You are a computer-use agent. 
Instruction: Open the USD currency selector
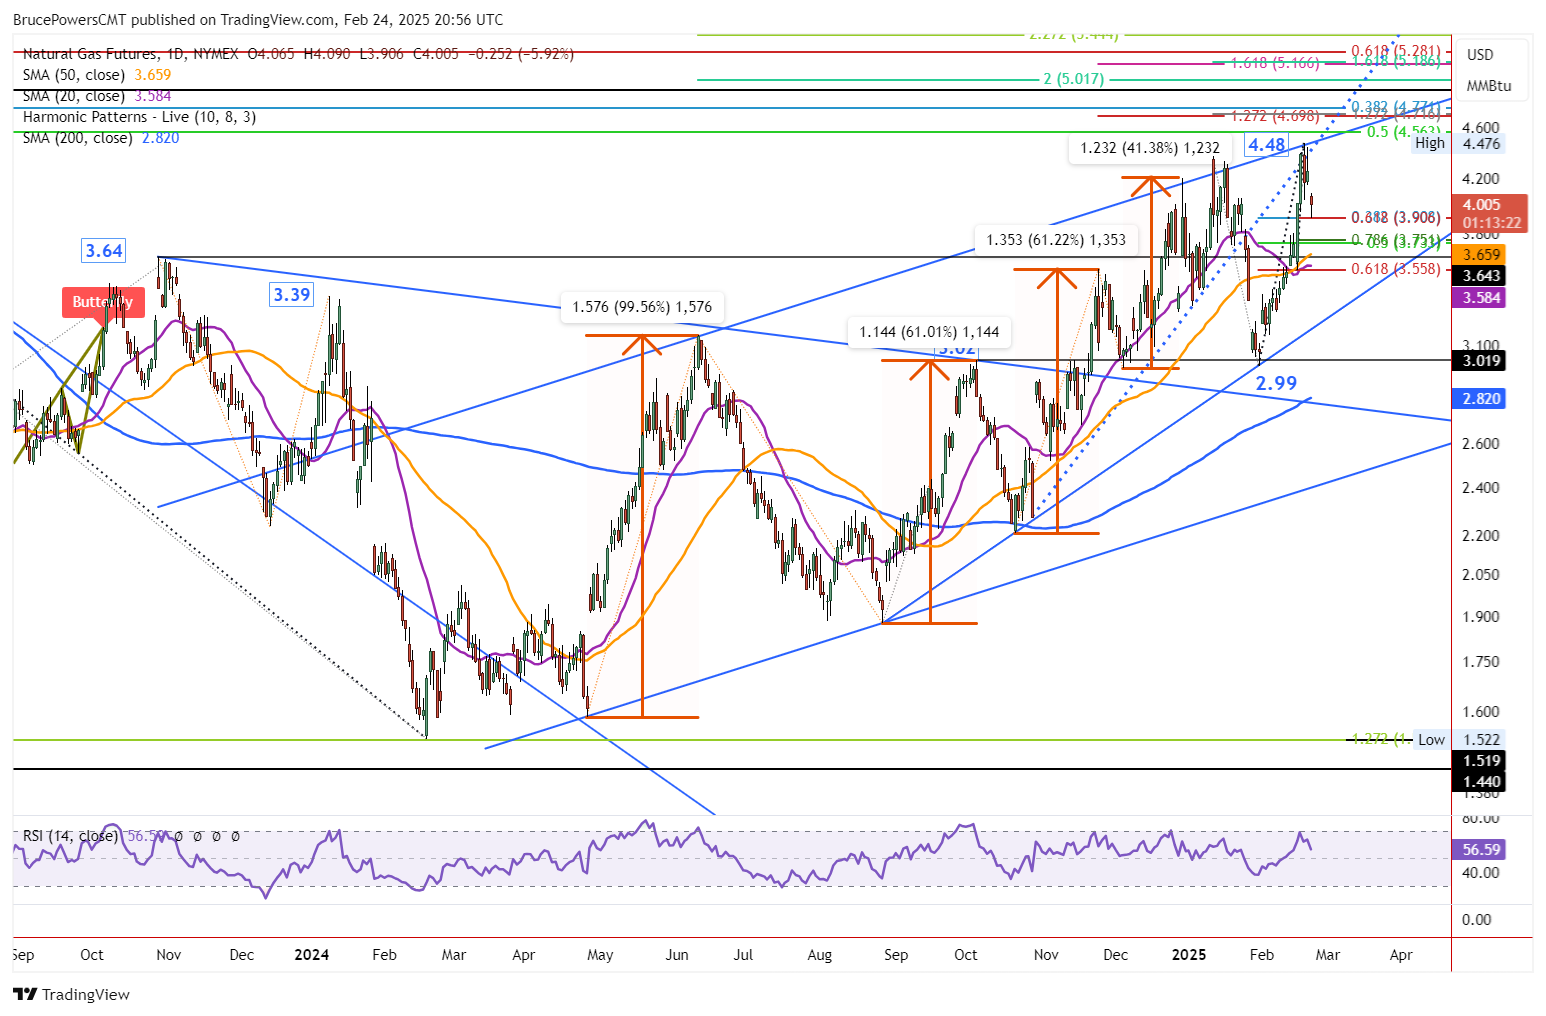tap(1480, 55)
